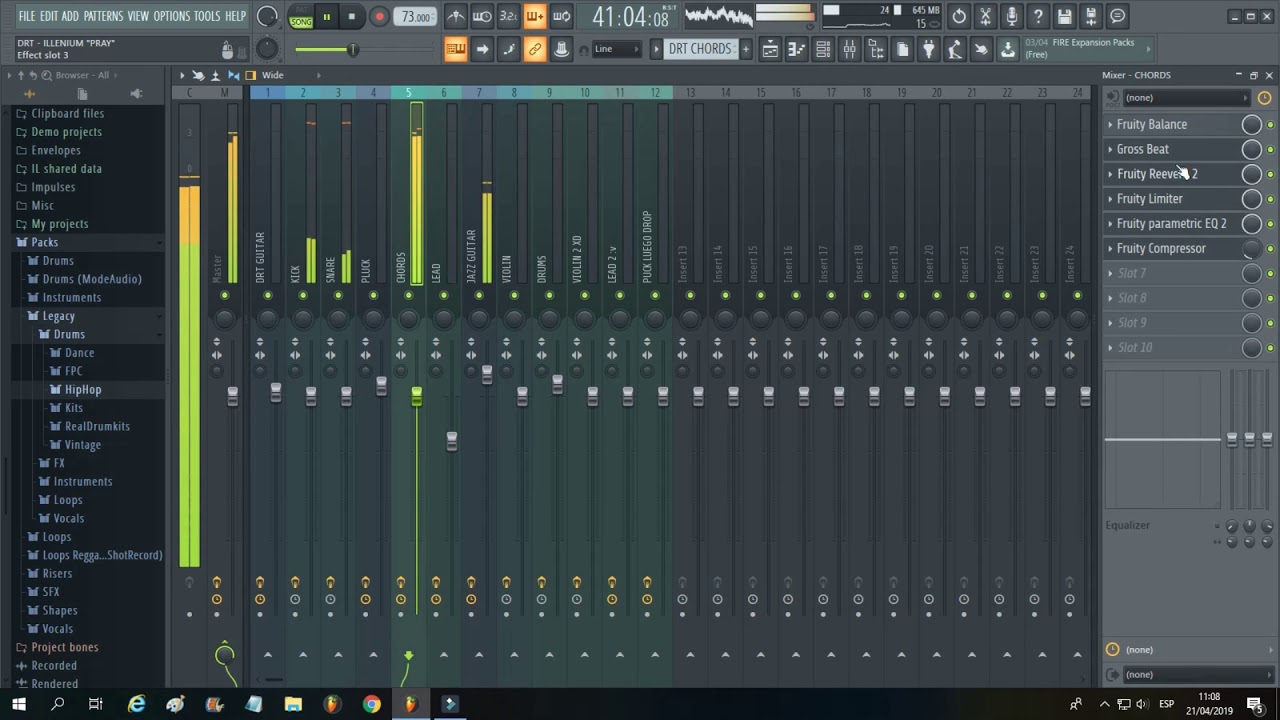The image size is (1280, 720).
Task: Open File Explorer from taskbar
Action: [293, 704]
